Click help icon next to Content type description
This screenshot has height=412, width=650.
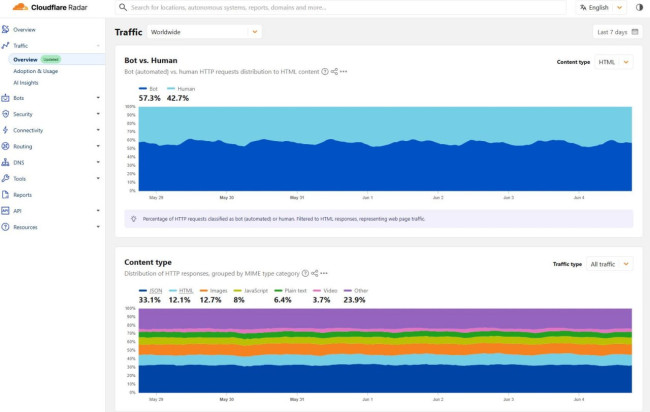point(305,274)
